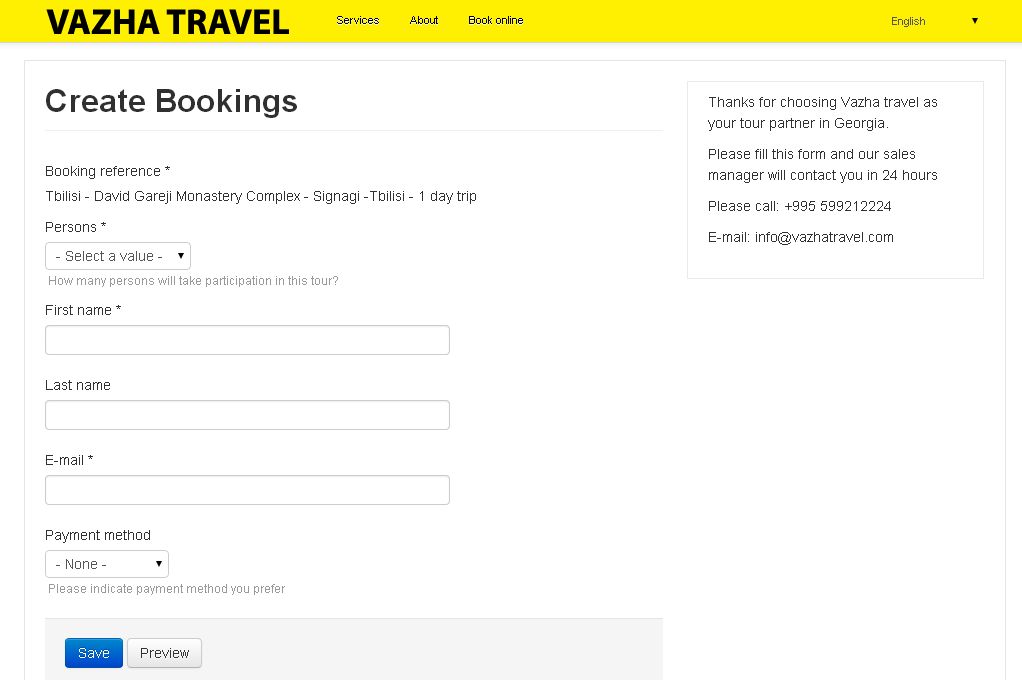Click into the Last name field
The width and height of the screenshot is (1022, 680).
click(x=247, y=415)
